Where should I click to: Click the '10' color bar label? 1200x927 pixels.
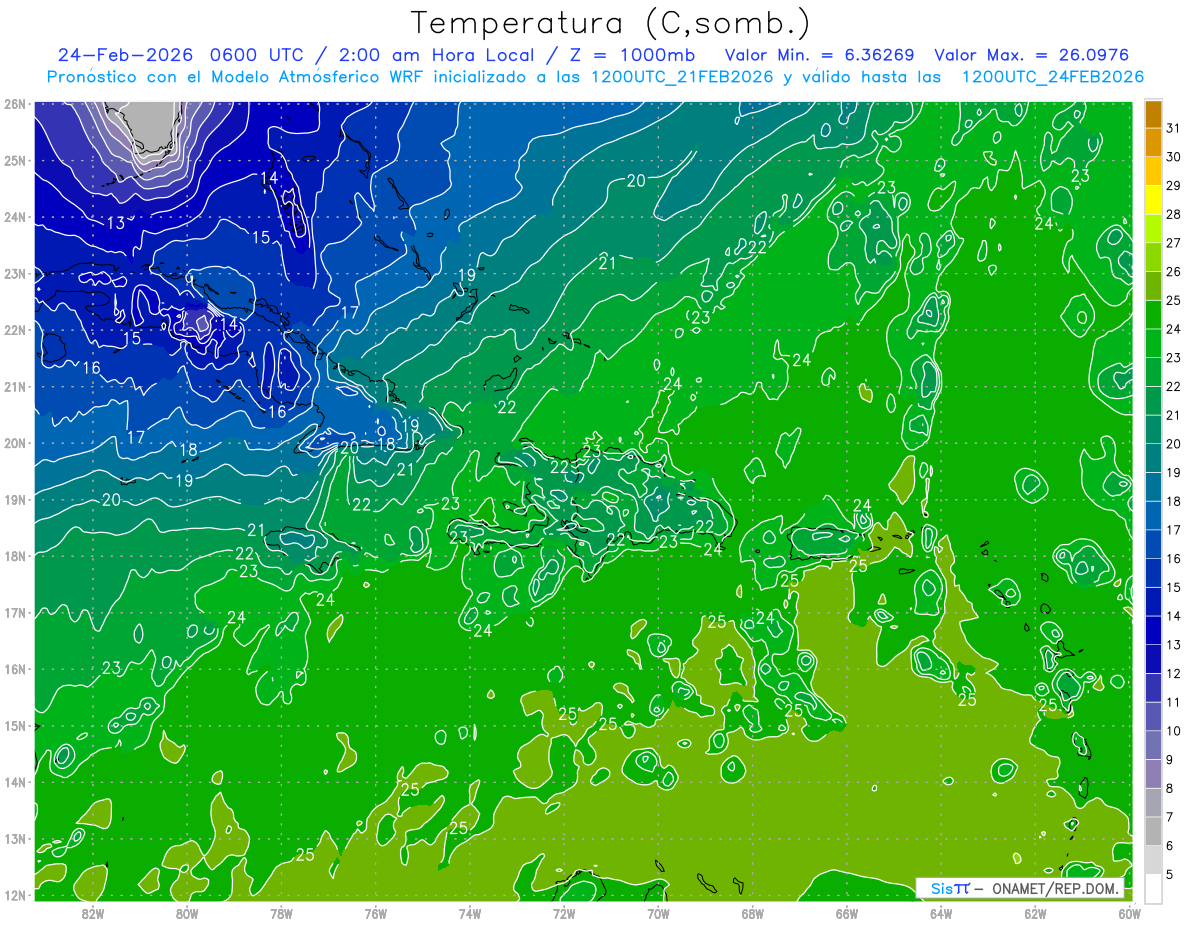click(x=1174, y=731)
